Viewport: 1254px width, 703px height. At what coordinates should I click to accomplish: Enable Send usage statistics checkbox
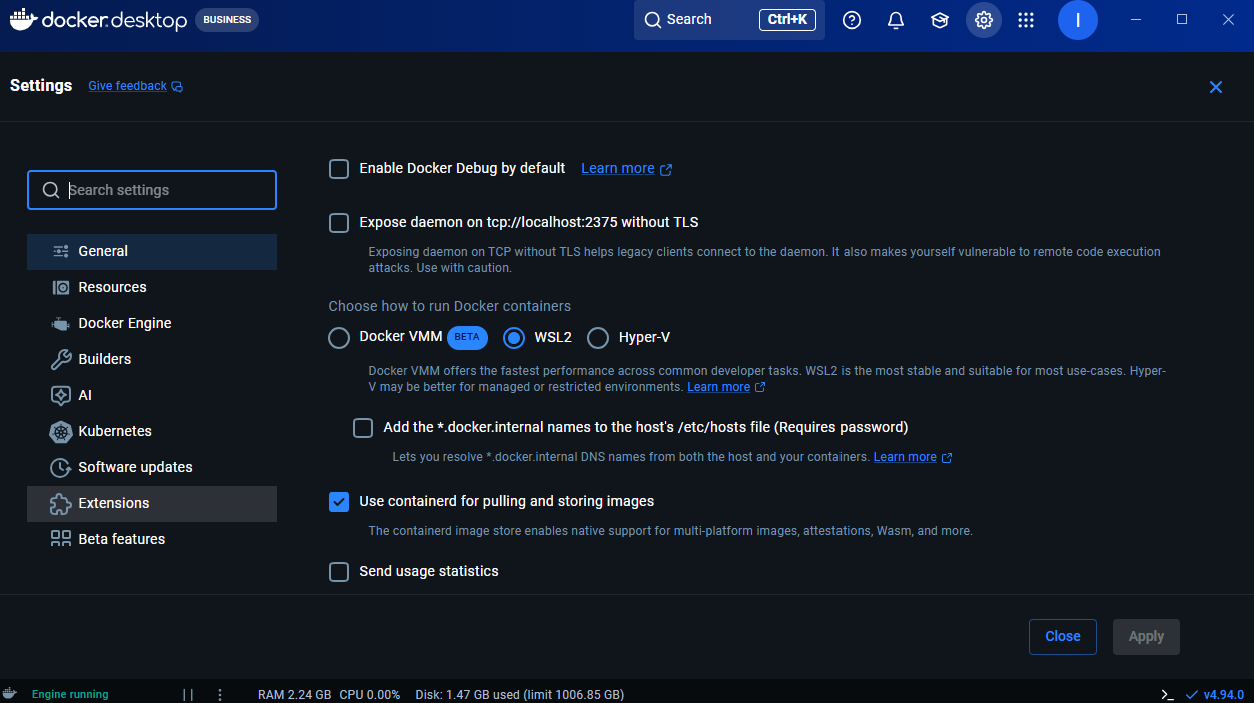[339, 572]
